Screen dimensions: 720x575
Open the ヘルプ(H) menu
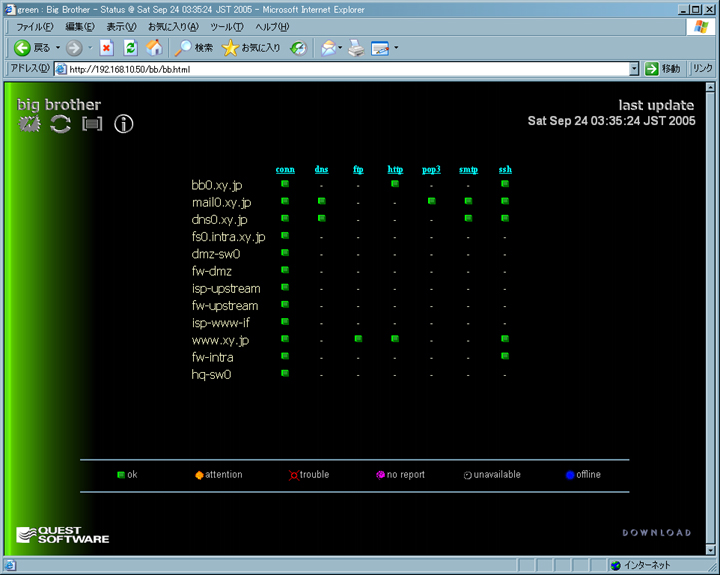click(x=272, y=27)
